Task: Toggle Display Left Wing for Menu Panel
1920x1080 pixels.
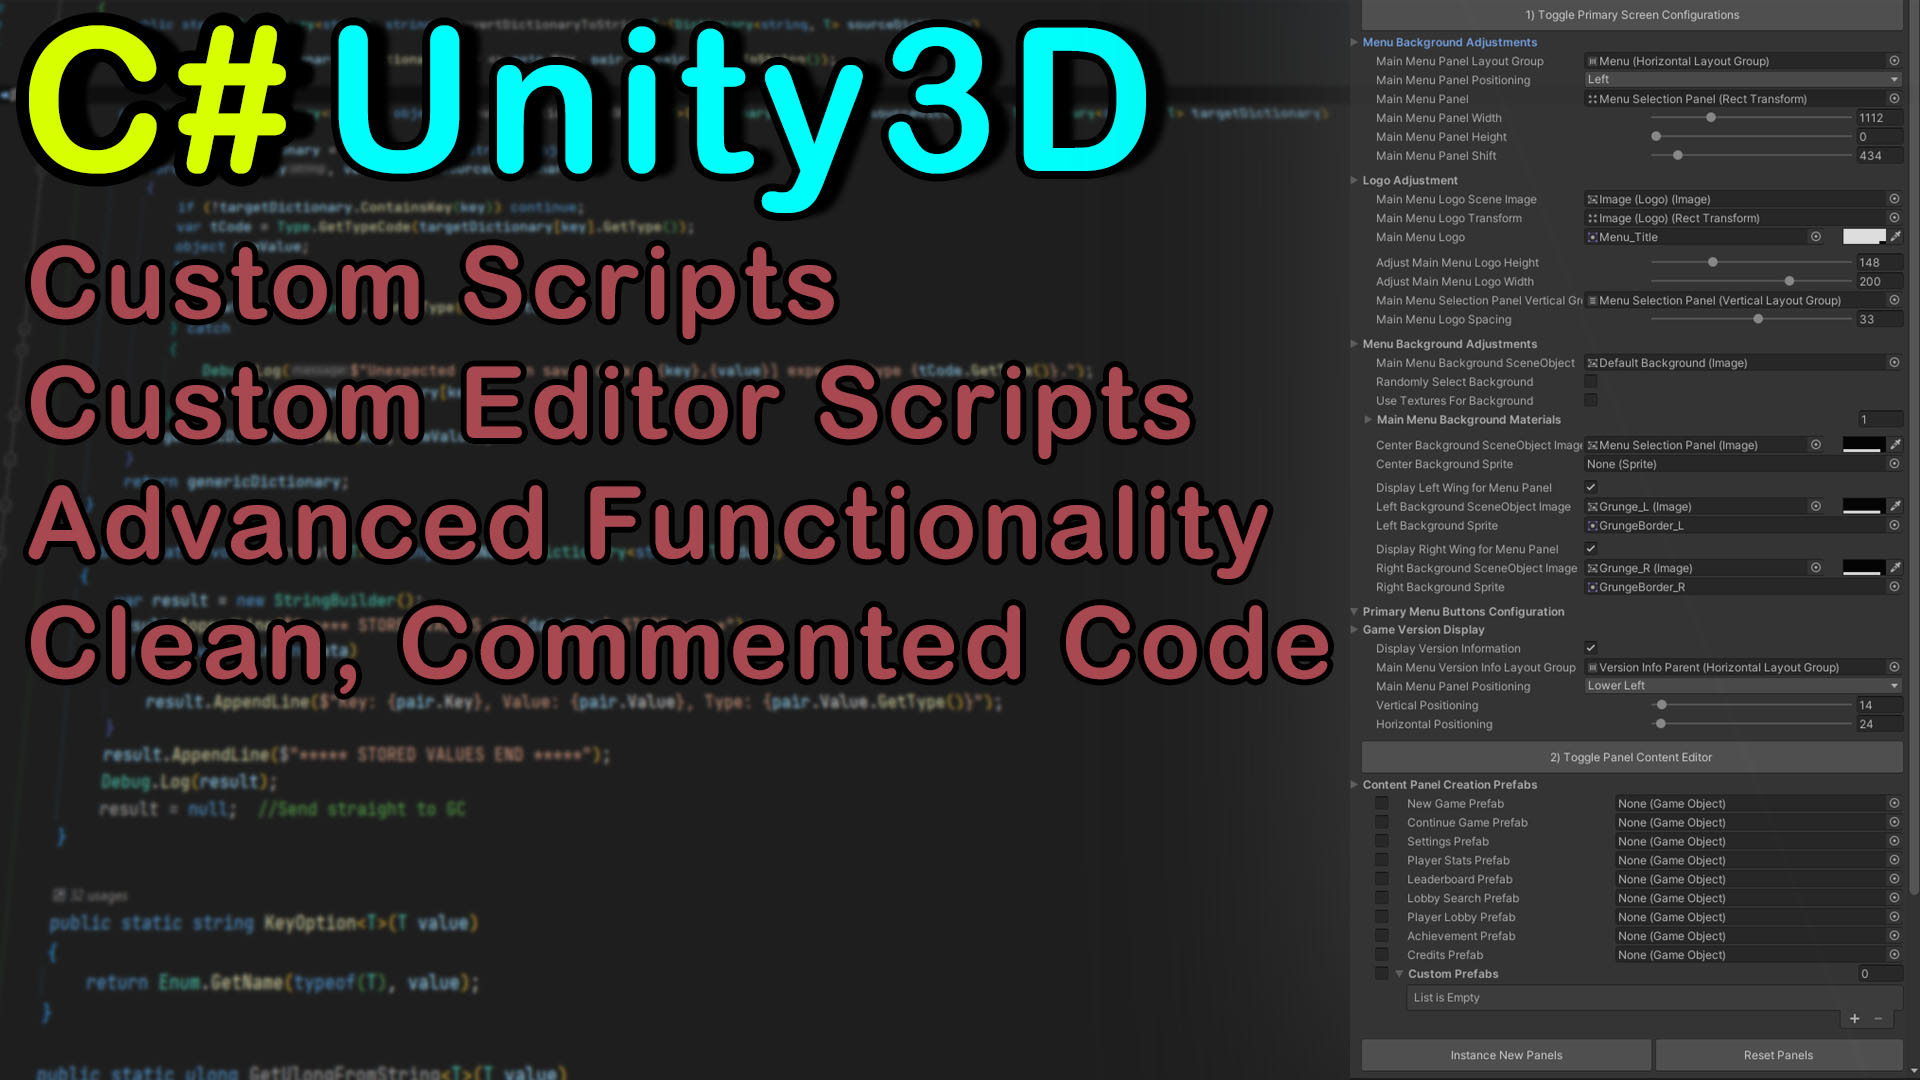Action: [x=1591, y=488]
